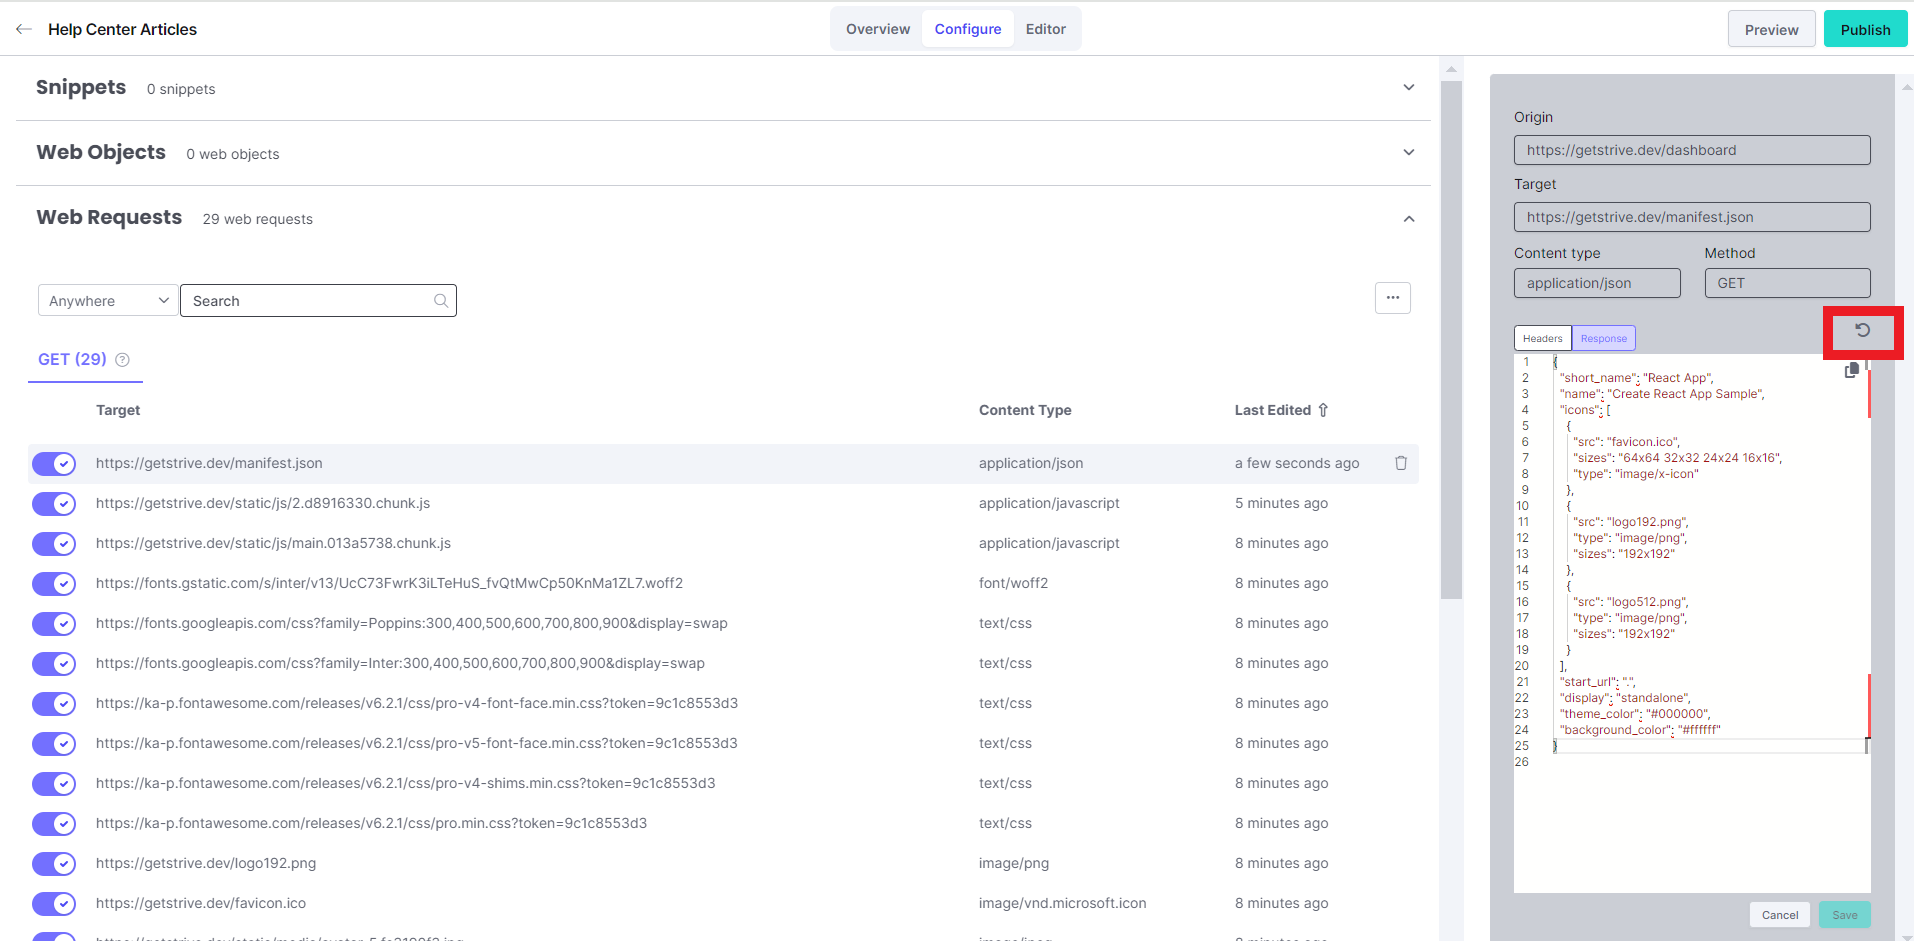Toggle the pro.min.css request switch
The width and height of the screenshot is (1914, 941).
pos(54,824)
